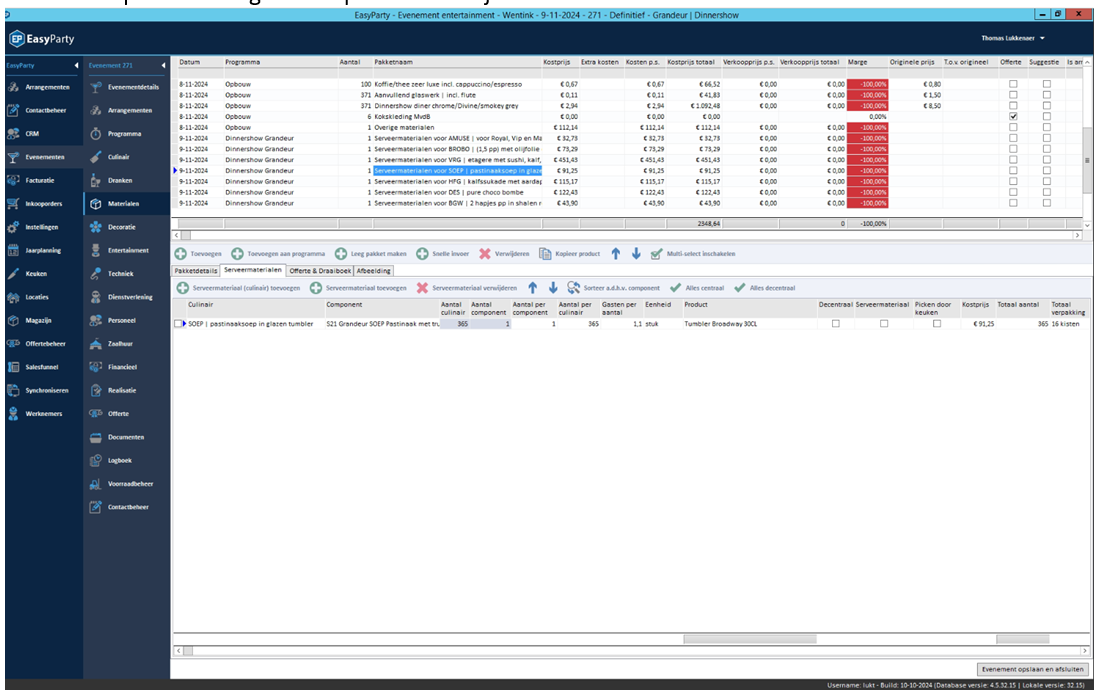Open Techniek in the event menu
This screenshot has height=695, width=1100.
(x=126, y=274)
